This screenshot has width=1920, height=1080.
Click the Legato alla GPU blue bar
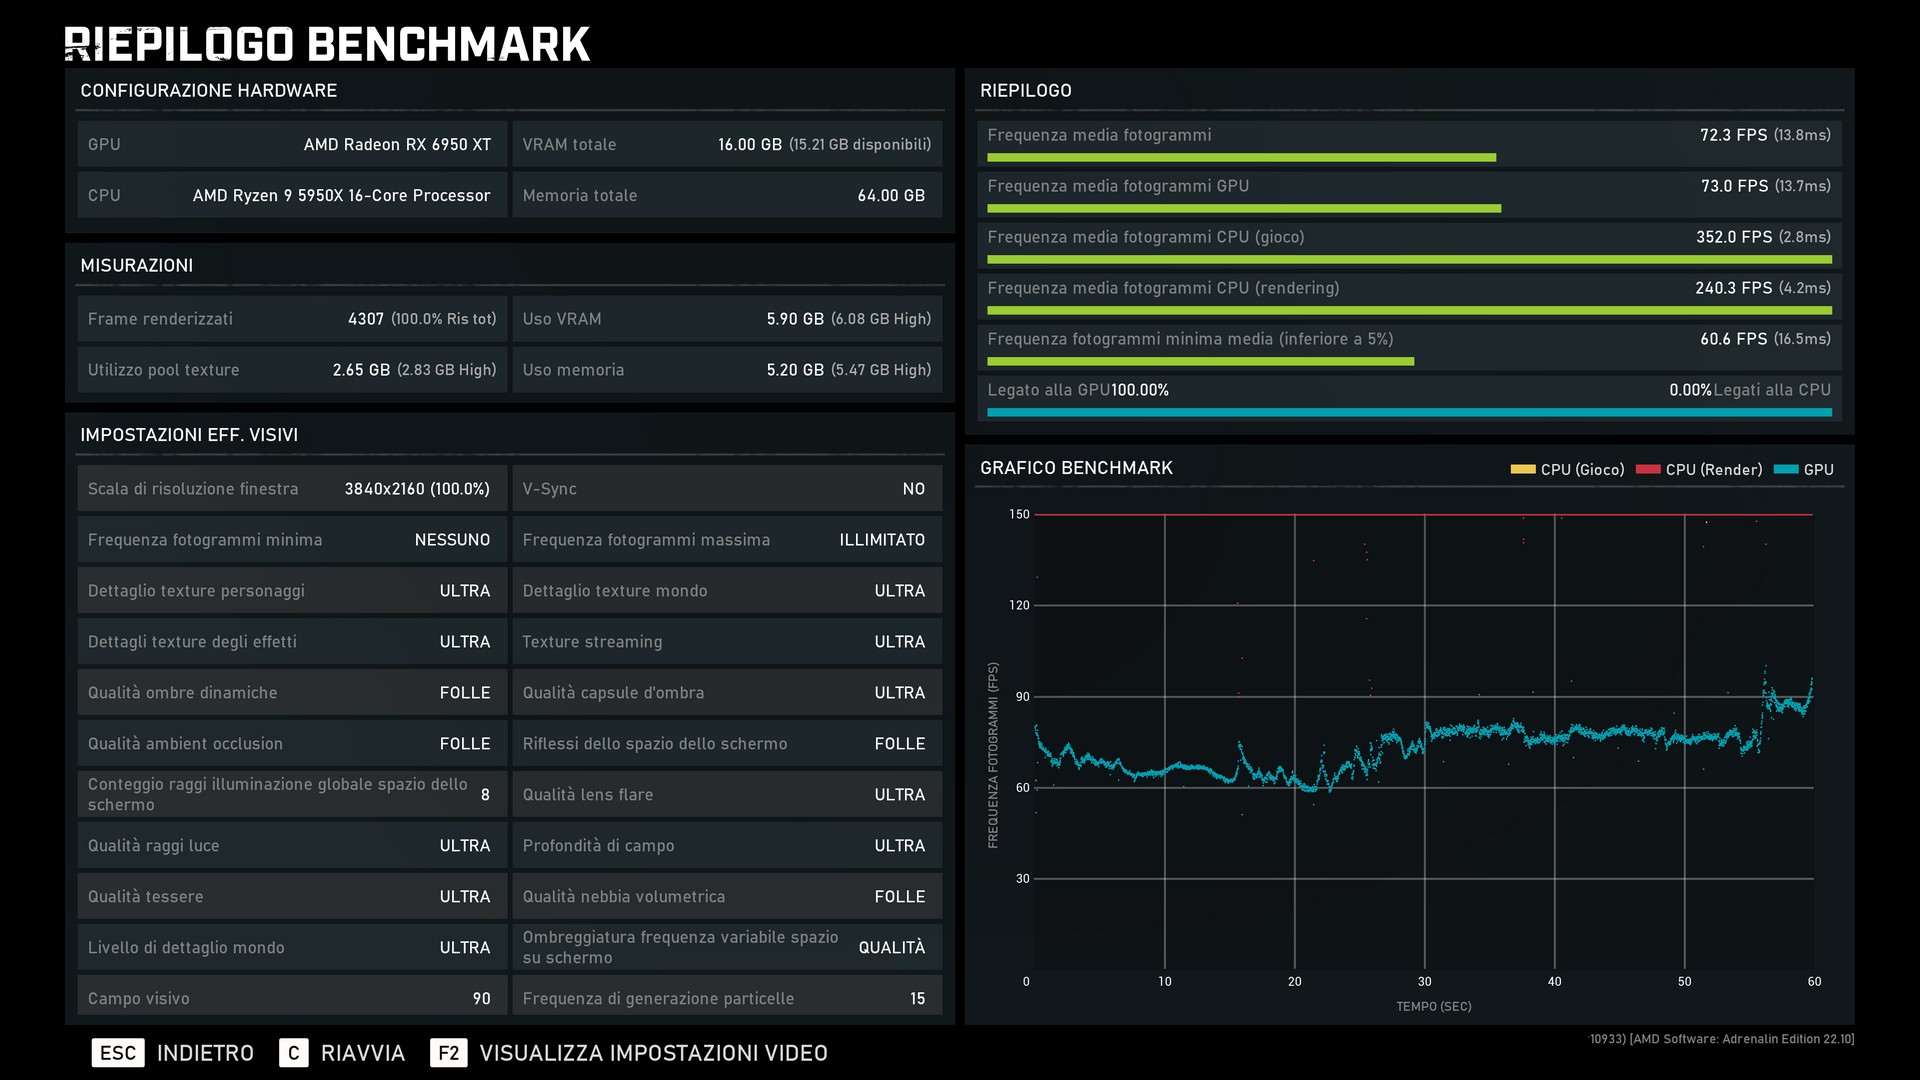1409,412
